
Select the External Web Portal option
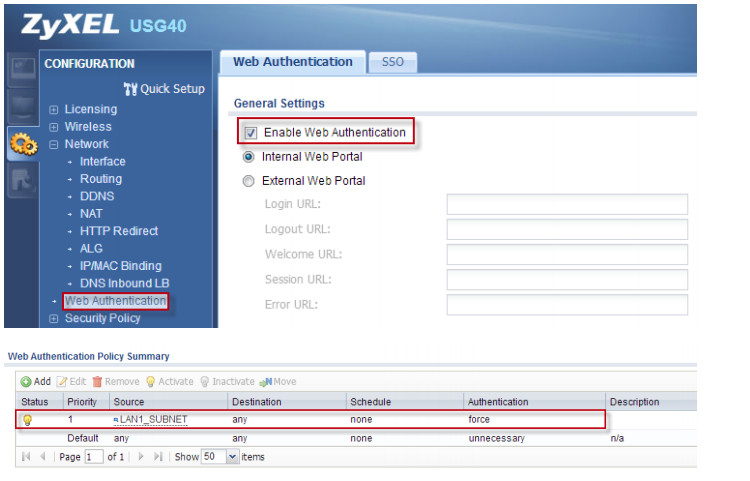click(249, 181)
